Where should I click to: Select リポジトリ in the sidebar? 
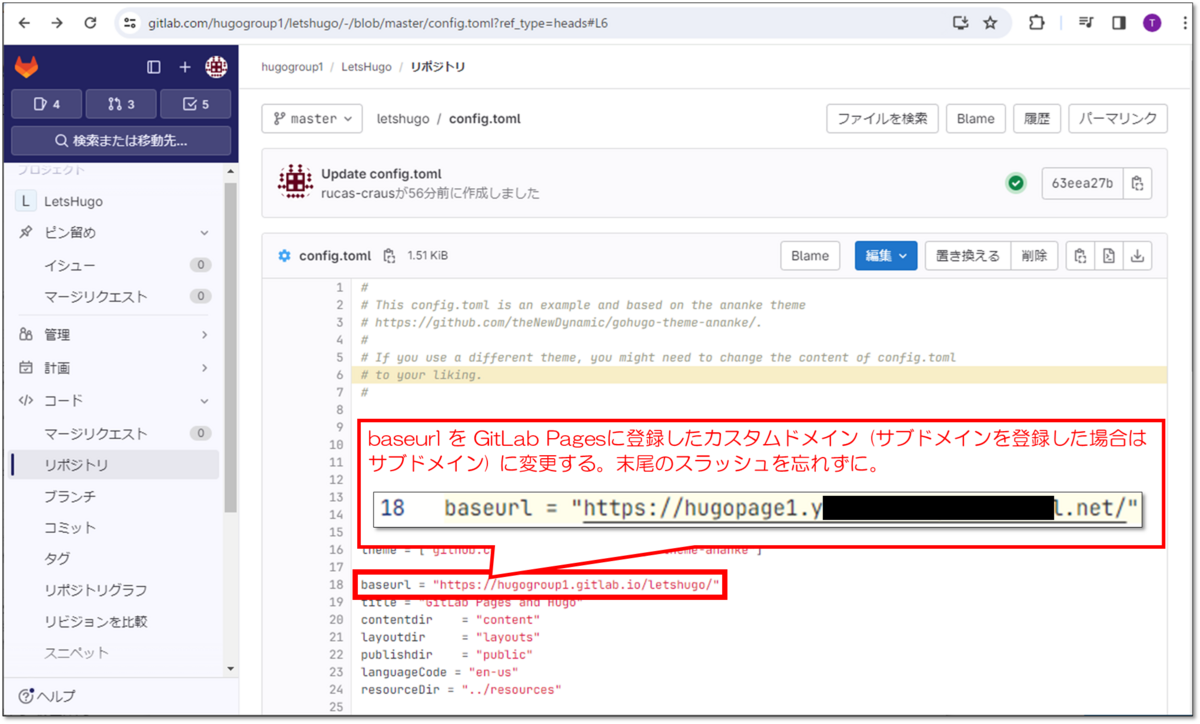pos(115,465)
